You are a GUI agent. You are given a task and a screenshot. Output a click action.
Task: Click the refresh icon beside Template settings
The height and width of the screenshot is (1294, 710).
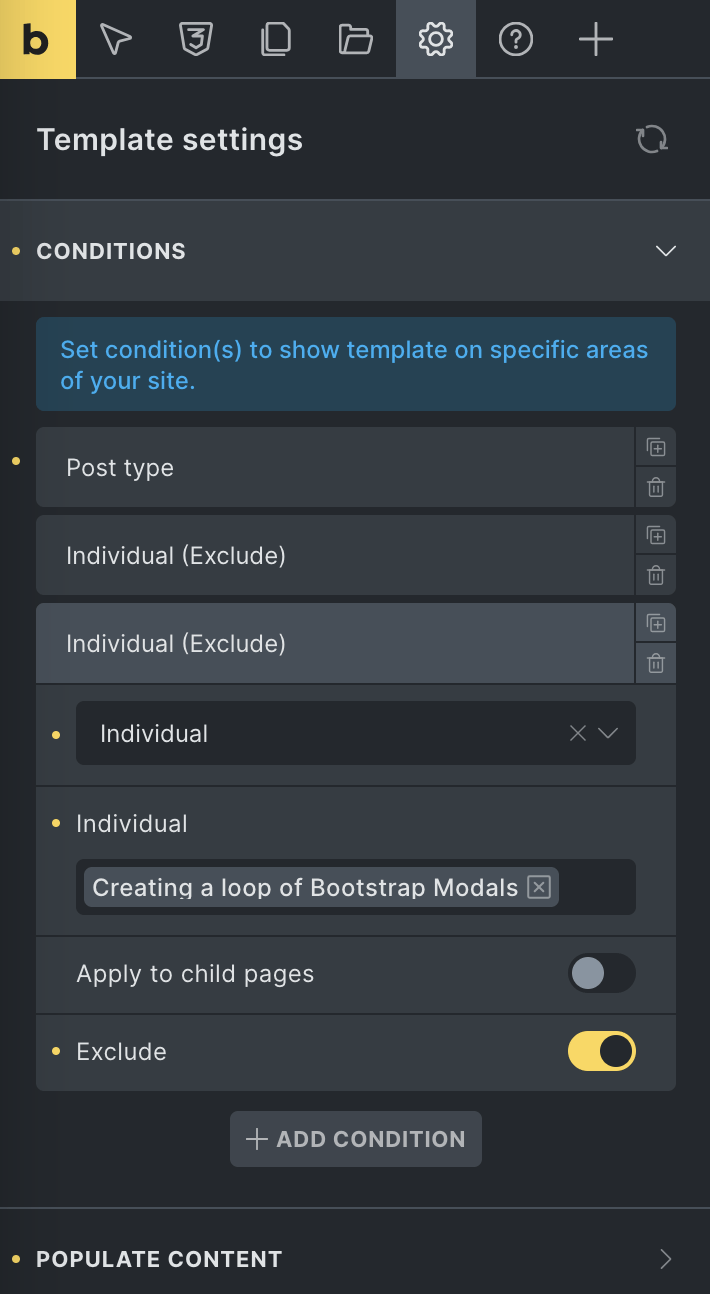[x=651, y=139]
